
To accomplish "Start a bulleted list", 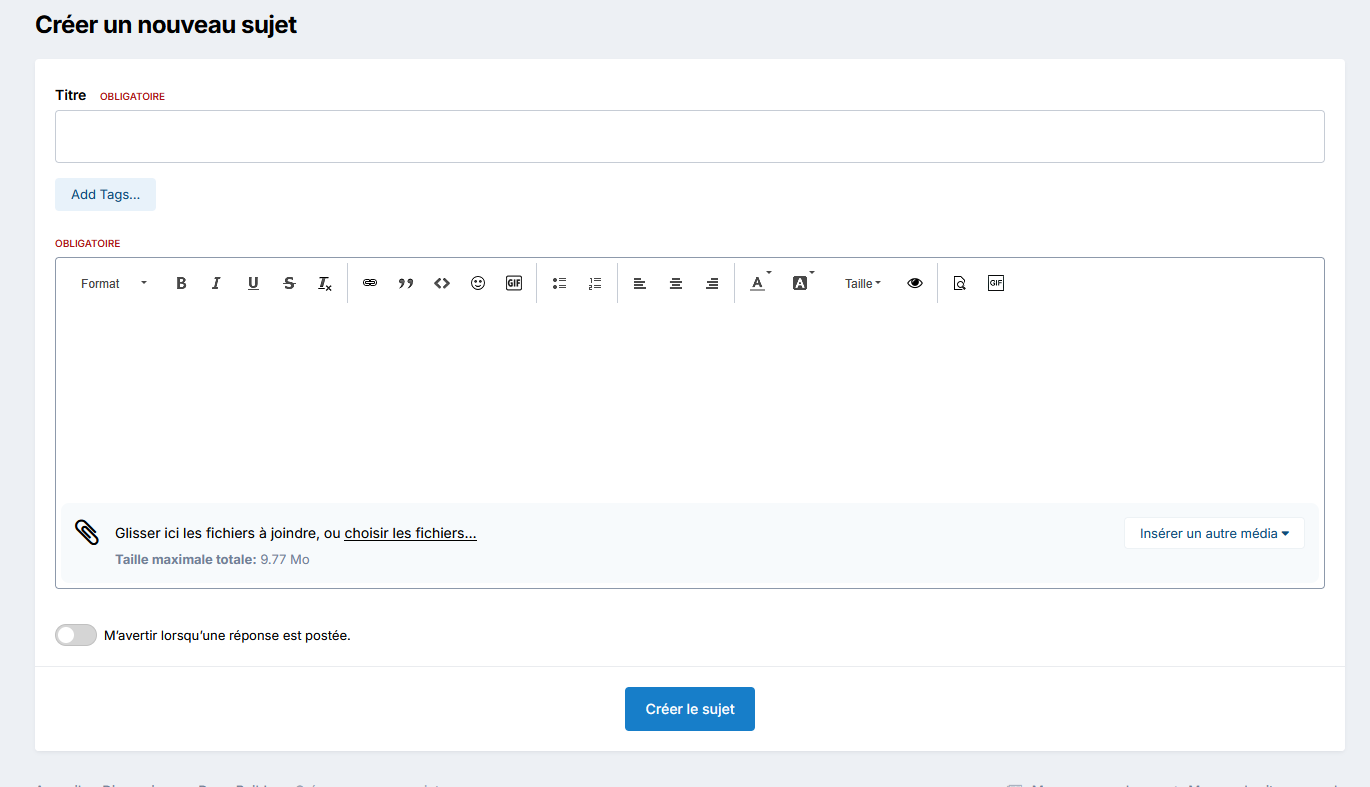I will (560, 284).
